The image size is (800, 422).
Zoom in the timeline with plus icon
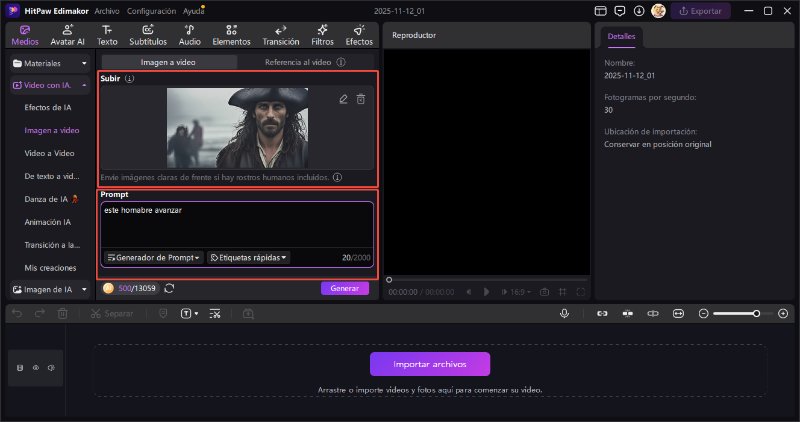pos(783,313)
